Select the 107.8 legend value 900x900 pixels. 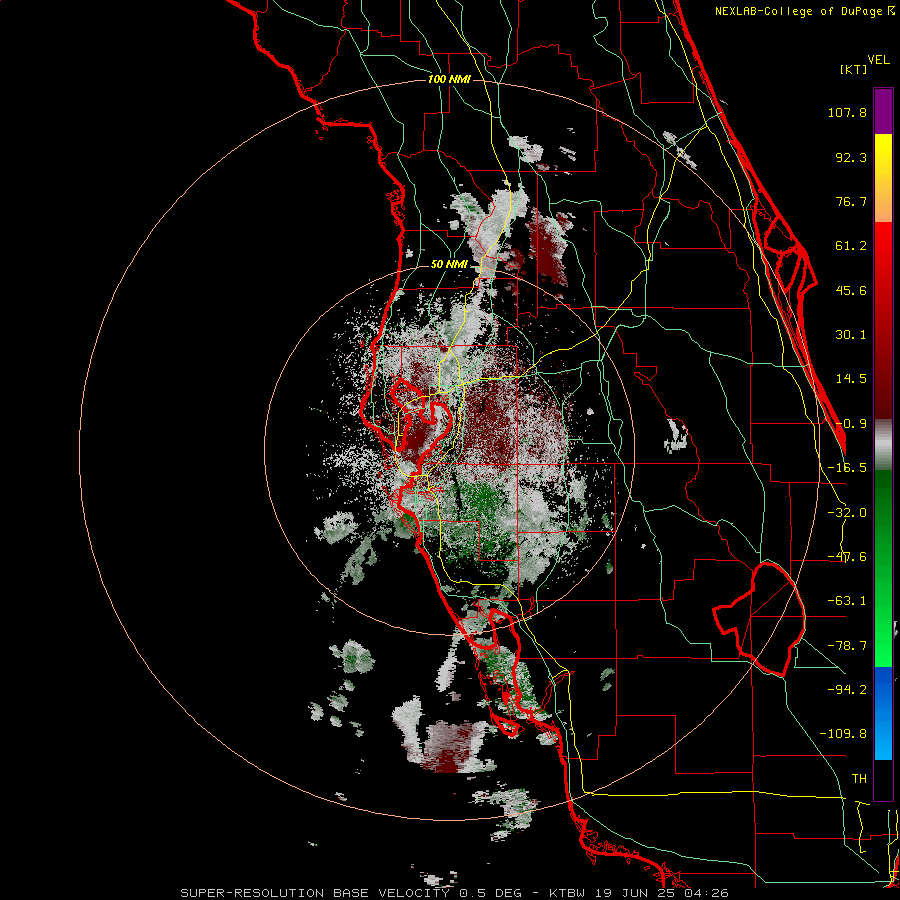pos(847,112)
